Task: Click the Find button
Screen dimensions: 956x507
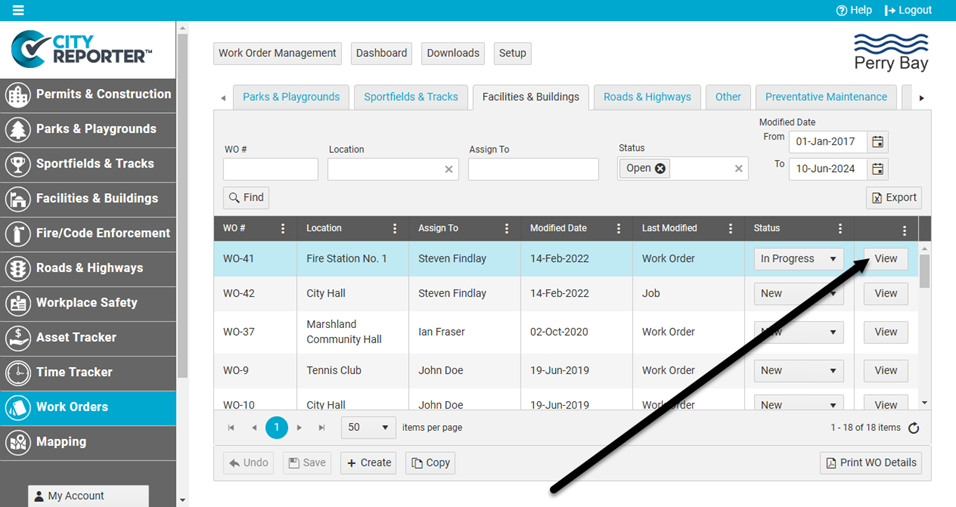Action: (x=246, y=198)
